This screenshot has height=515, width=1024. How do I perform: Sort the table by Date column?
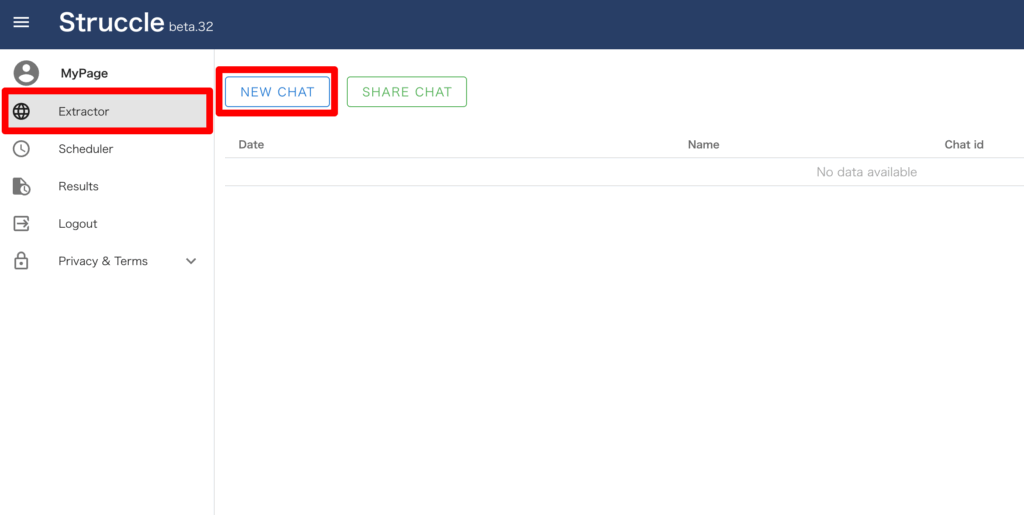point(251,144)
